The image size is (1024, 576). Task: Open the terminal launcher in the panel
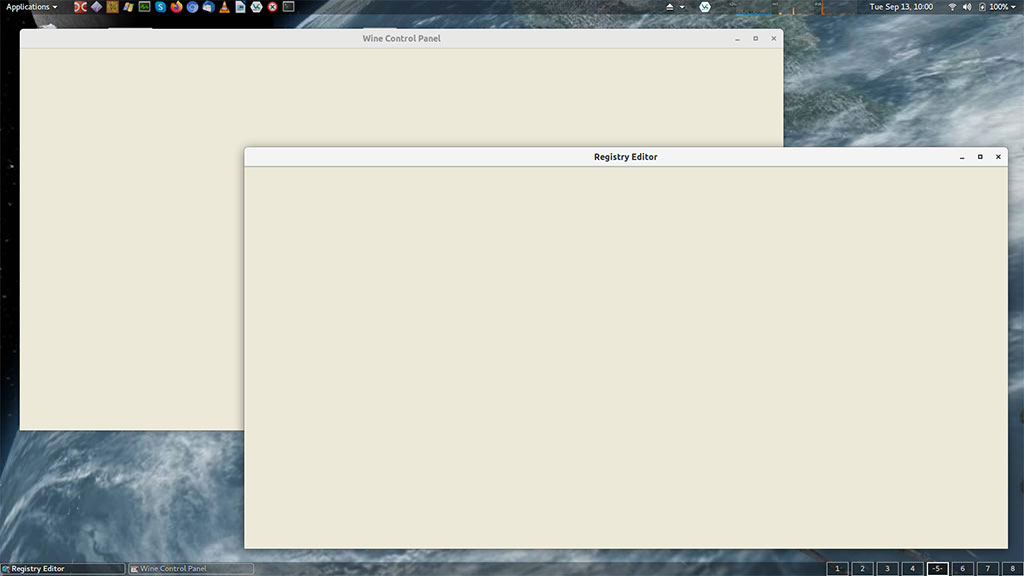point(289,7)
